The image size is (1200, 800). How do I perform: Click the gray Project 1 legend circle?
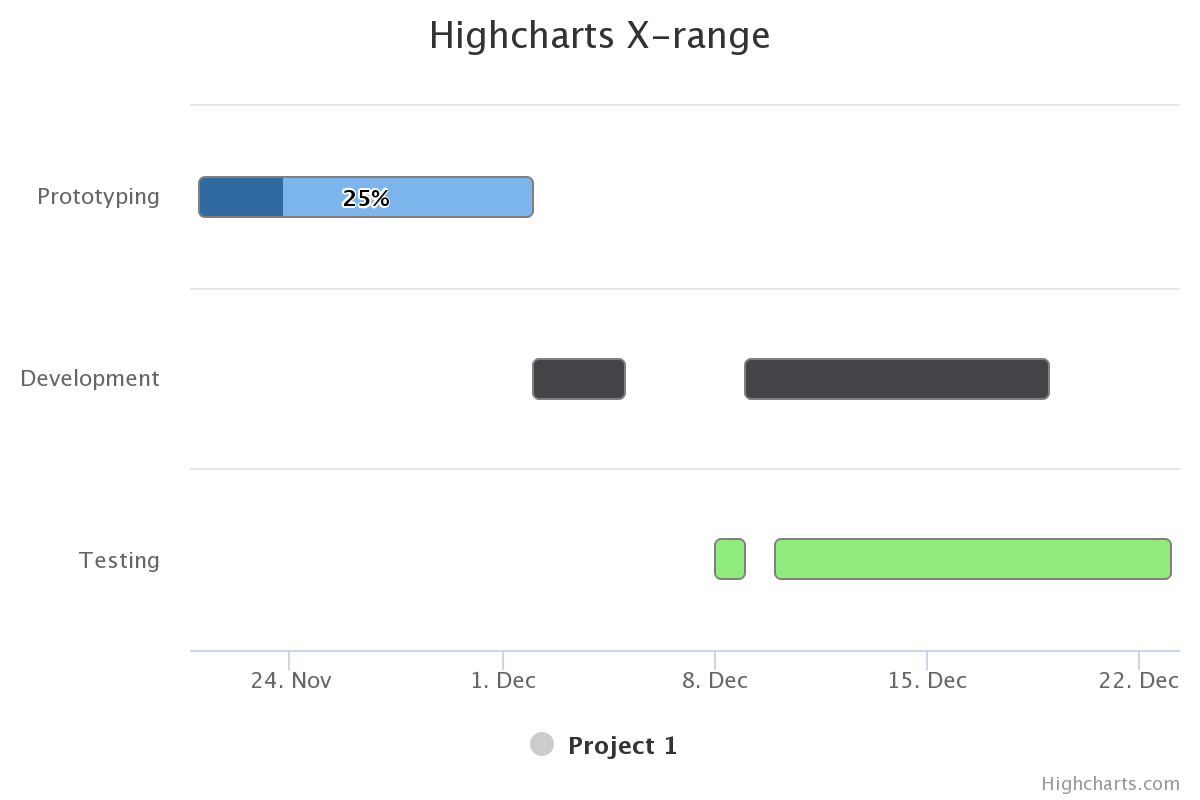click(x=542, y=744)
